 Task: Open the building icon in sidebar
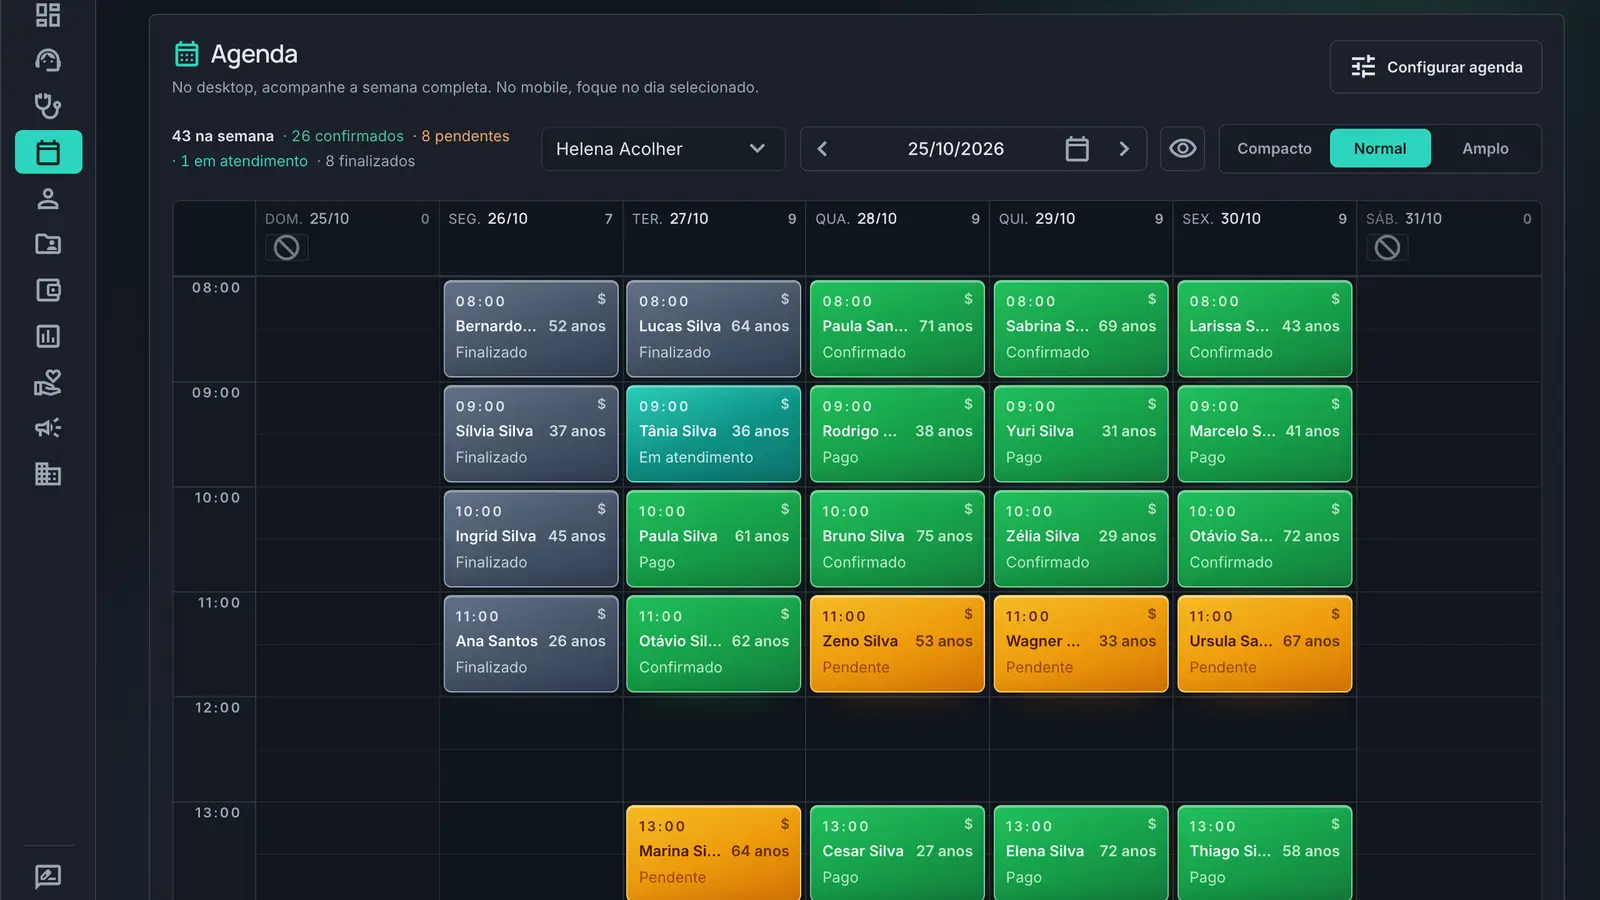pyautogui.click(x=48, y=474)
